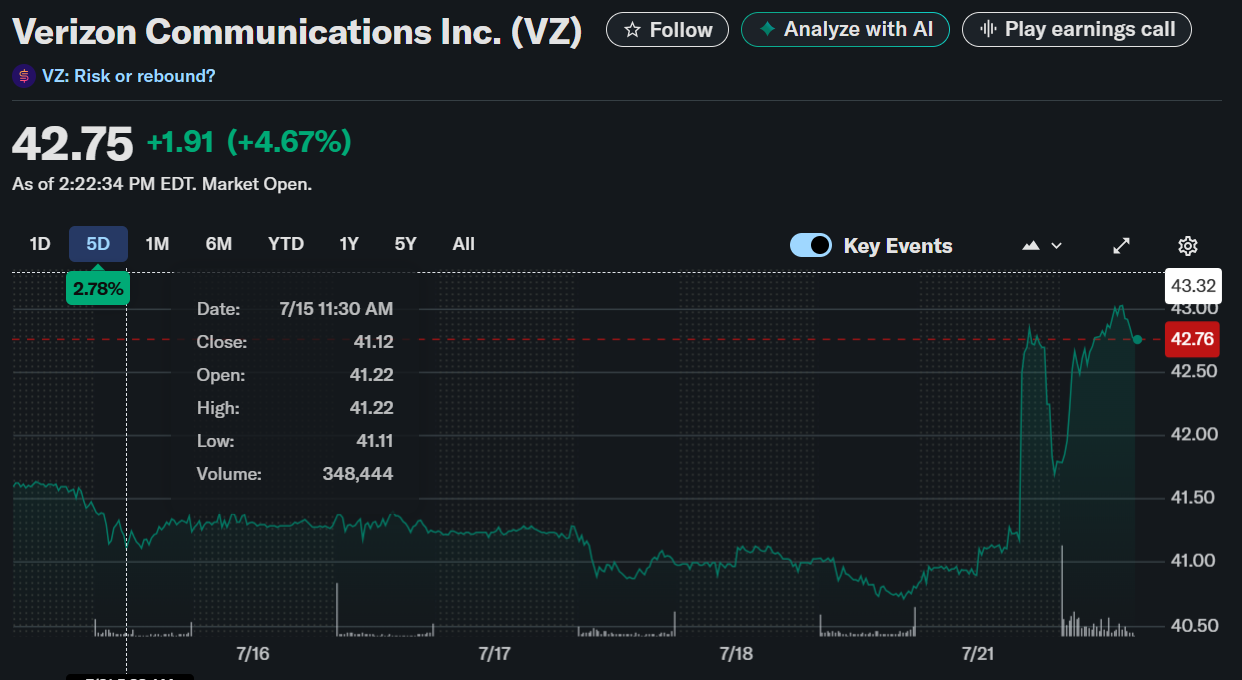Screen dimensions: 1242x680
Task: Switch chart to 1Y range
Action: [348, 244]
